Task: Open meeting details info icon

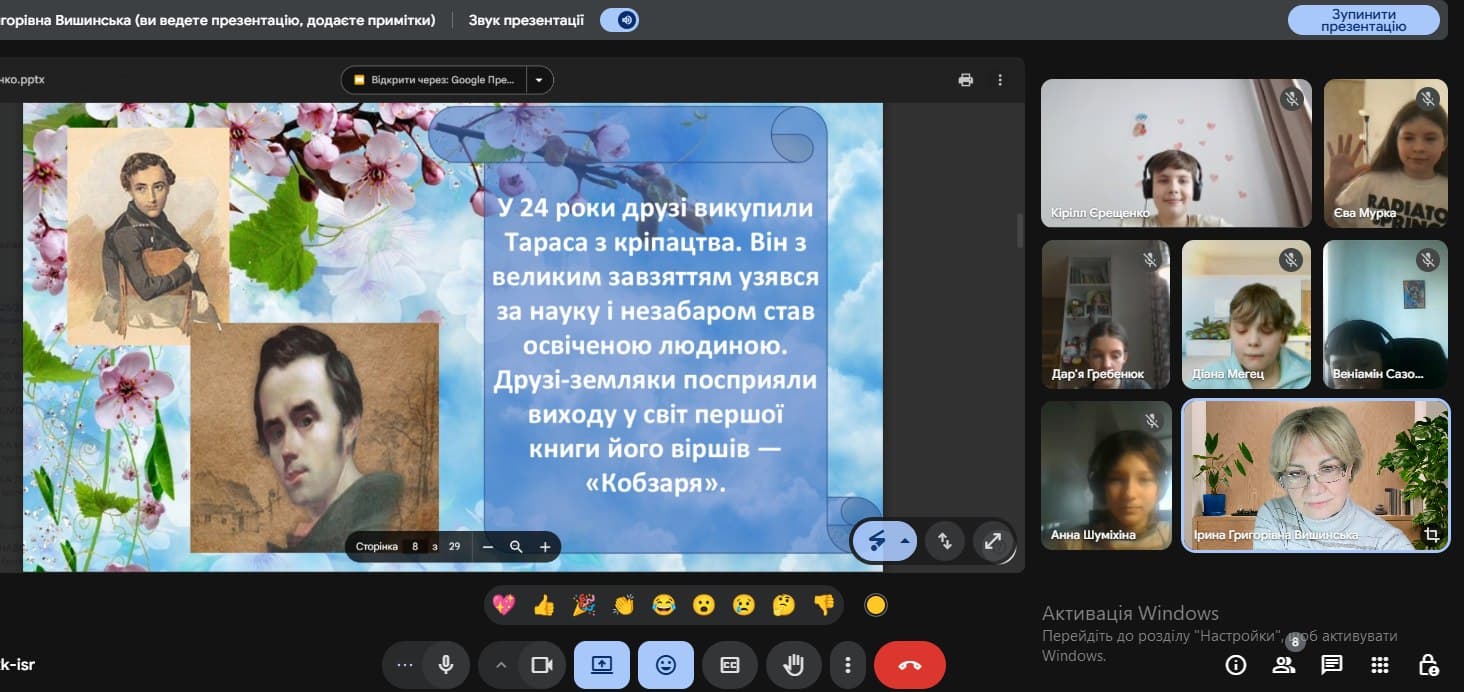Action: click(x=1236, y=665)
